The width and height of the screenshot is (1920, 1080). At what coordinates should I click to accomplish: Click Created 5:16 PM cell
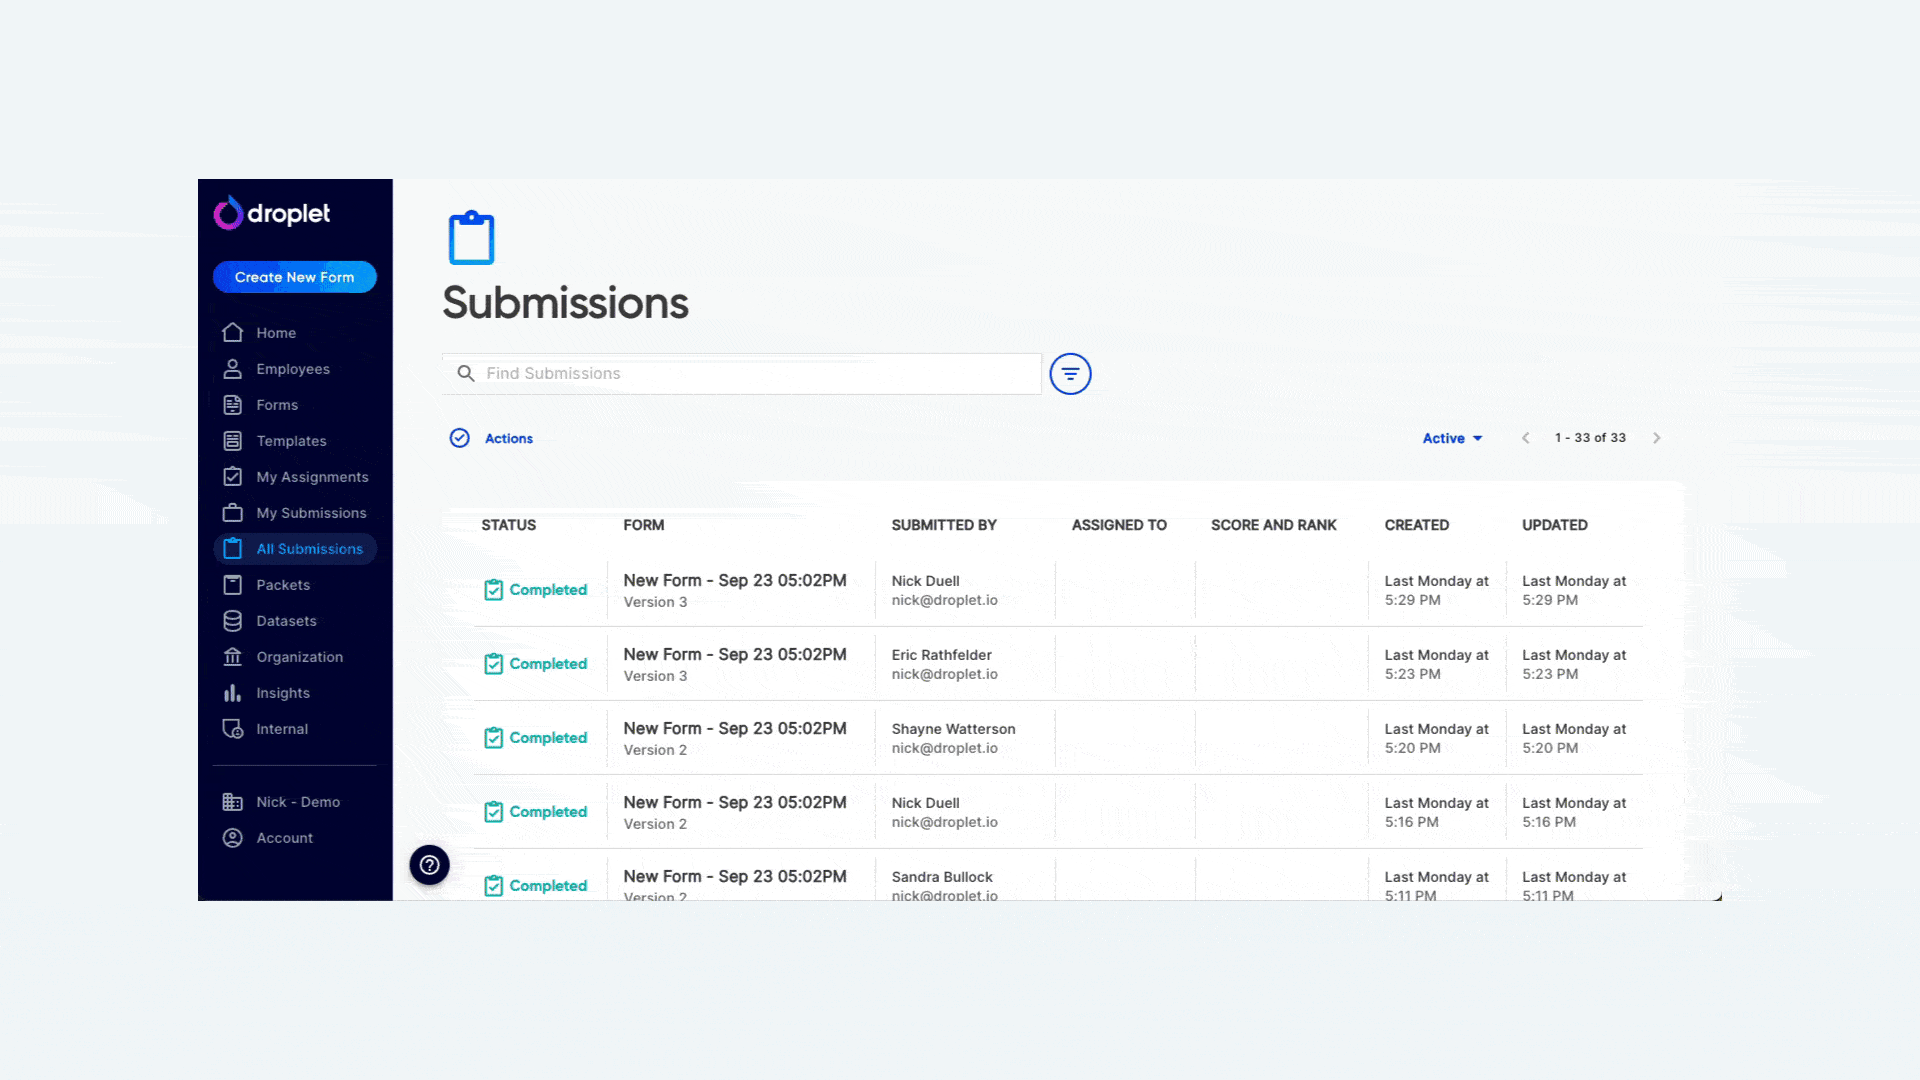point(1437,812)
